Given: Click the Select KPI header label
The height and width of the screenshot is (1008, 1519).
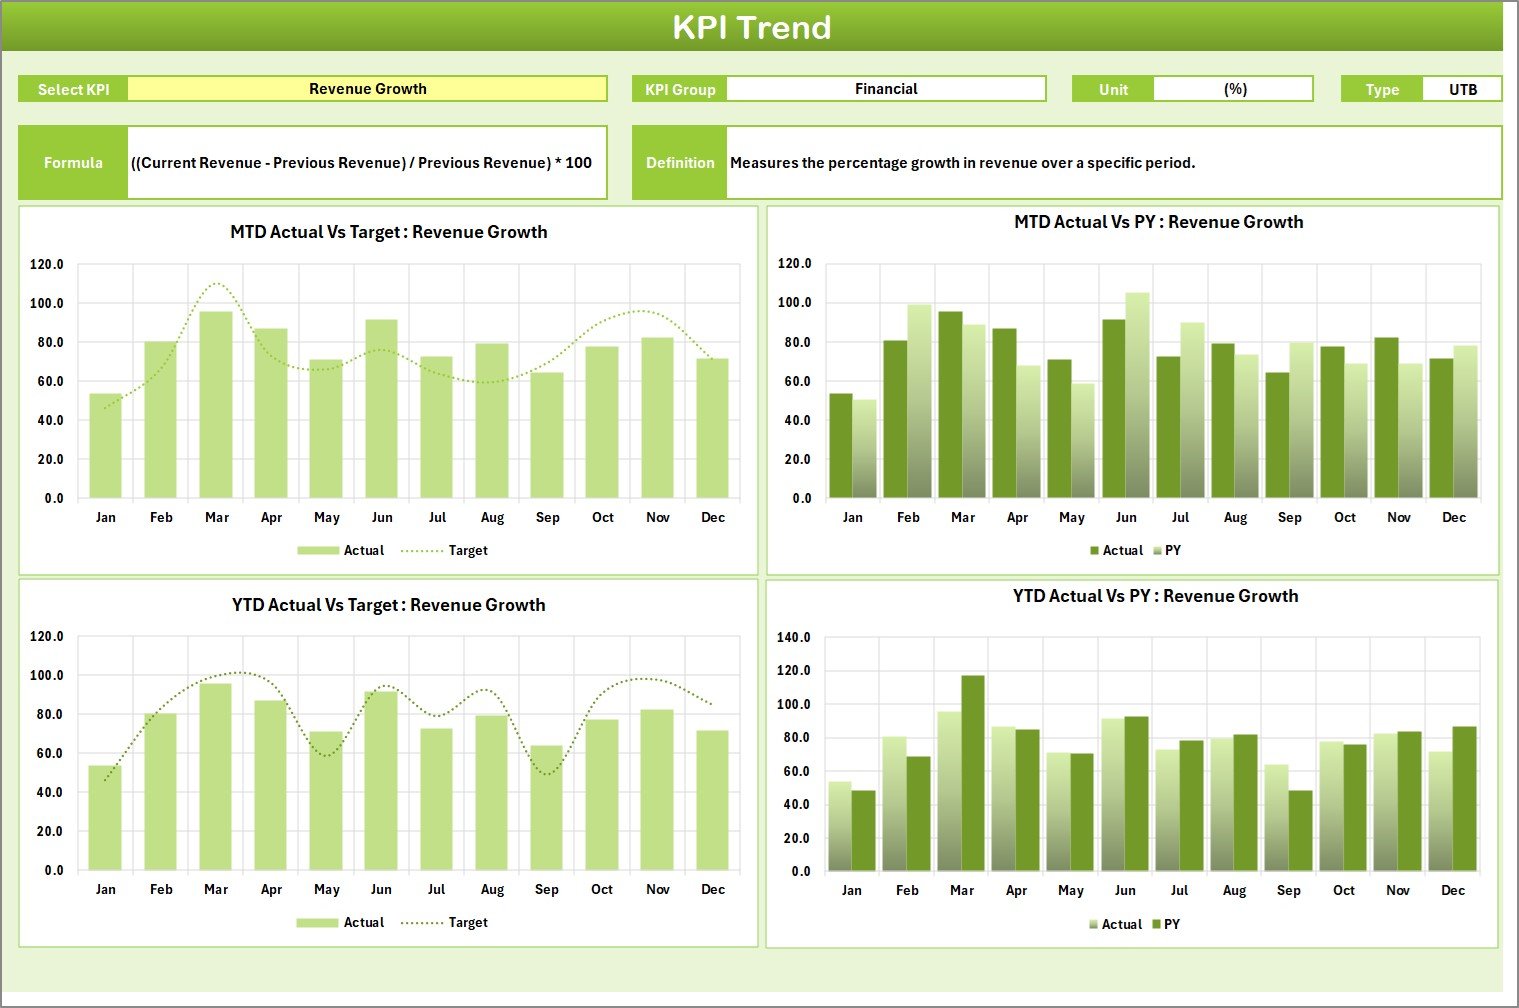Looking at the screenshot, I should (72, 88).
